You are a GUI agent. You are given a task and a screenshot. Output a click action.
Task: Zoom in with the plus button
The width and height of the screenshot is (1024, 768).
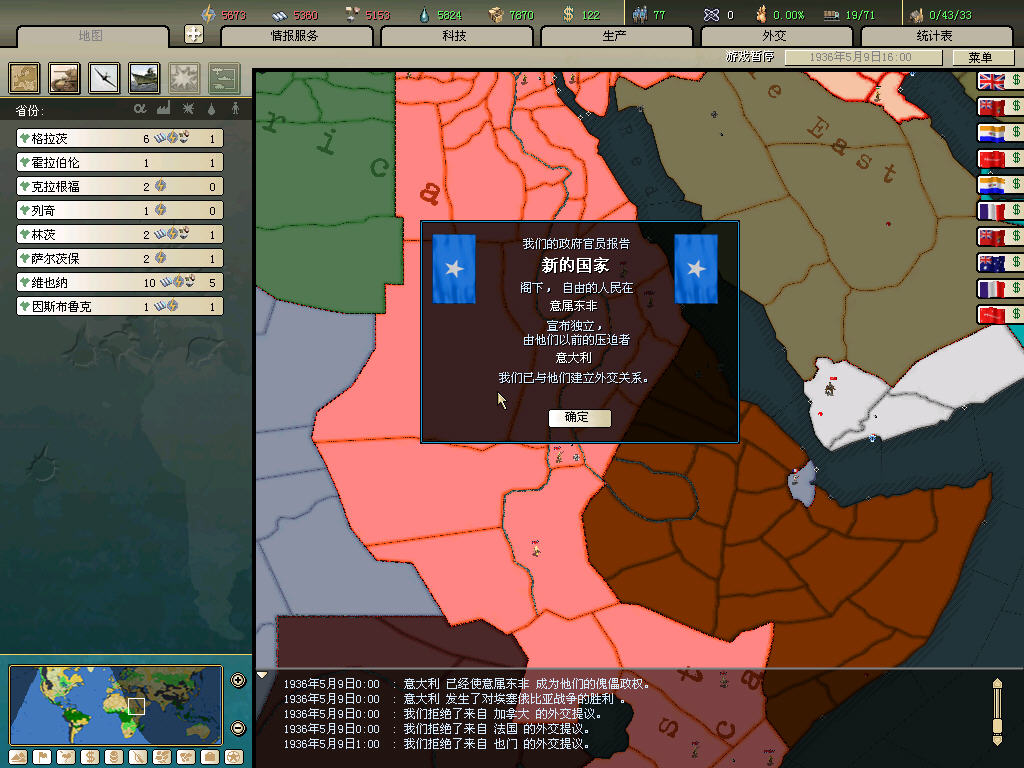click(x=238, y=681)
